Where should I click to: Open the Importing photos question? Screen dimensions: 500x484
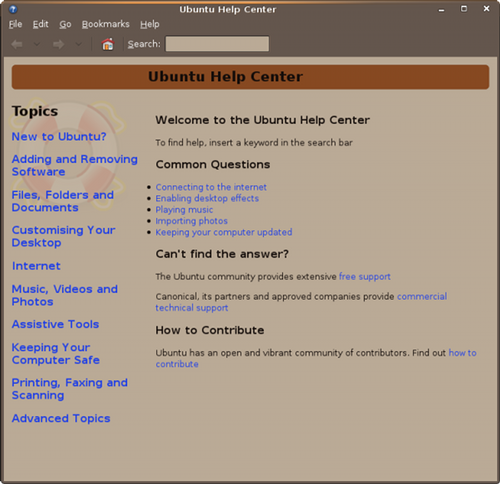[x=191, y=221]
